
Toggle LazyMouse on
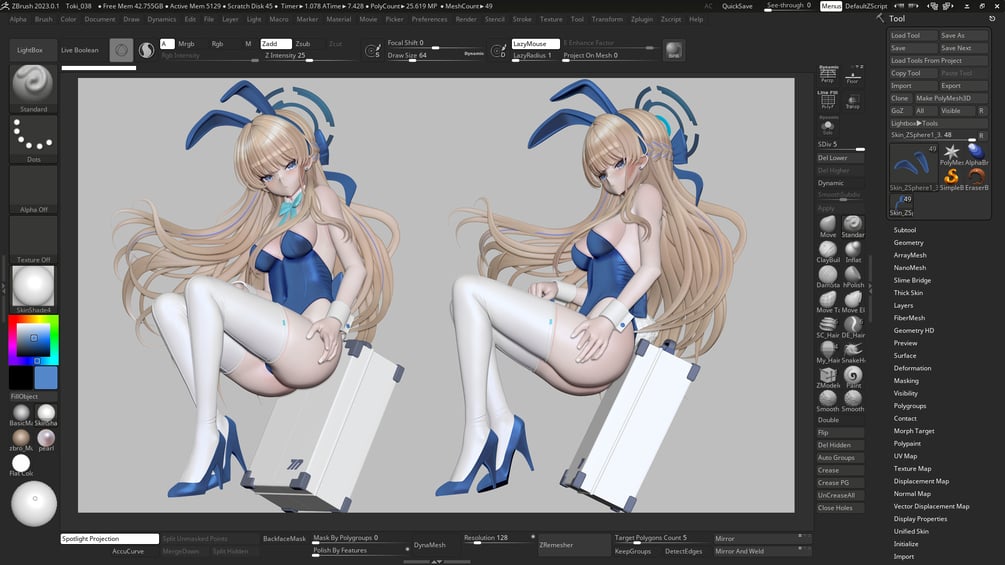point(536,44)
